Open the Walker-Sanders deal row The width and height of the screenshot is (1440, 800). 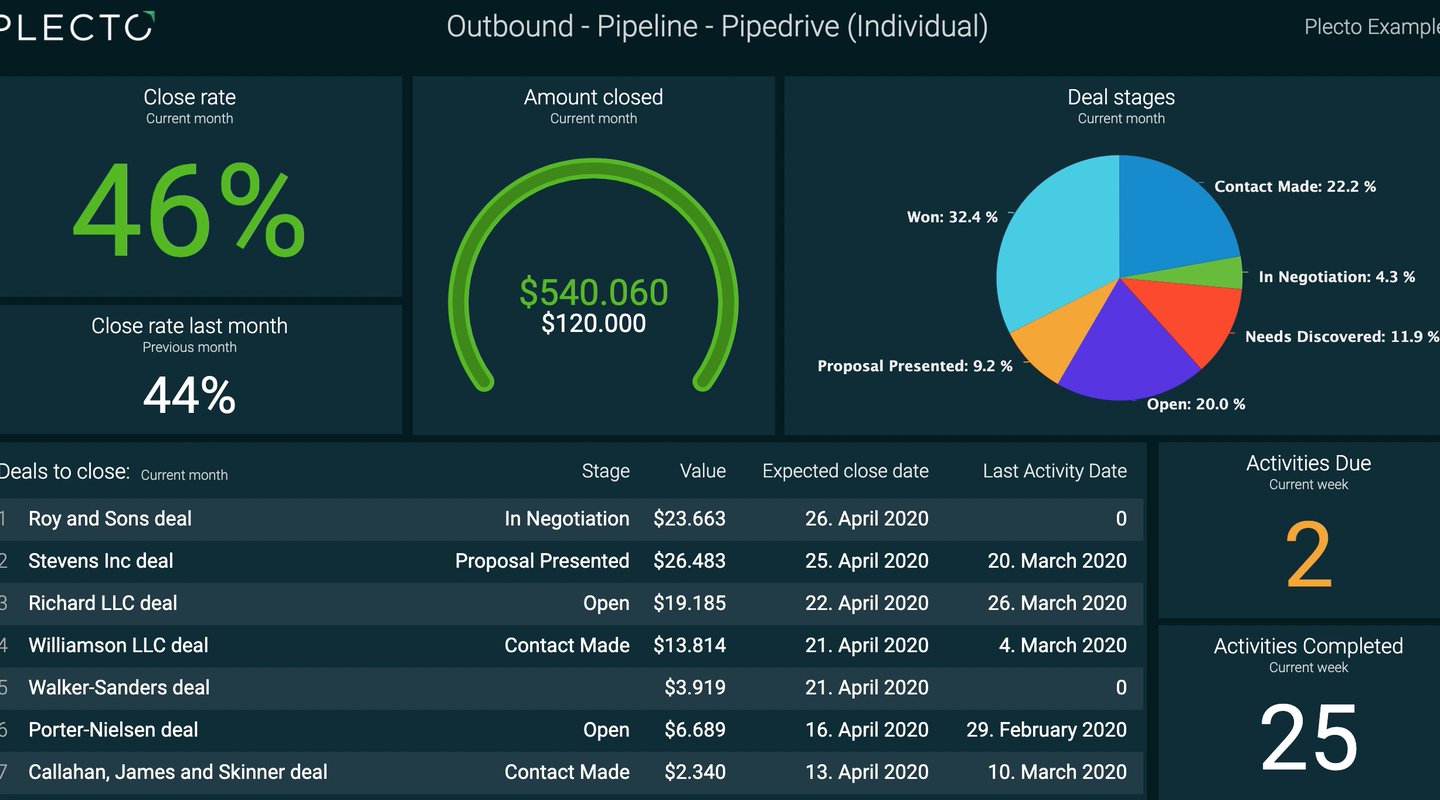[x=571, y=687]
